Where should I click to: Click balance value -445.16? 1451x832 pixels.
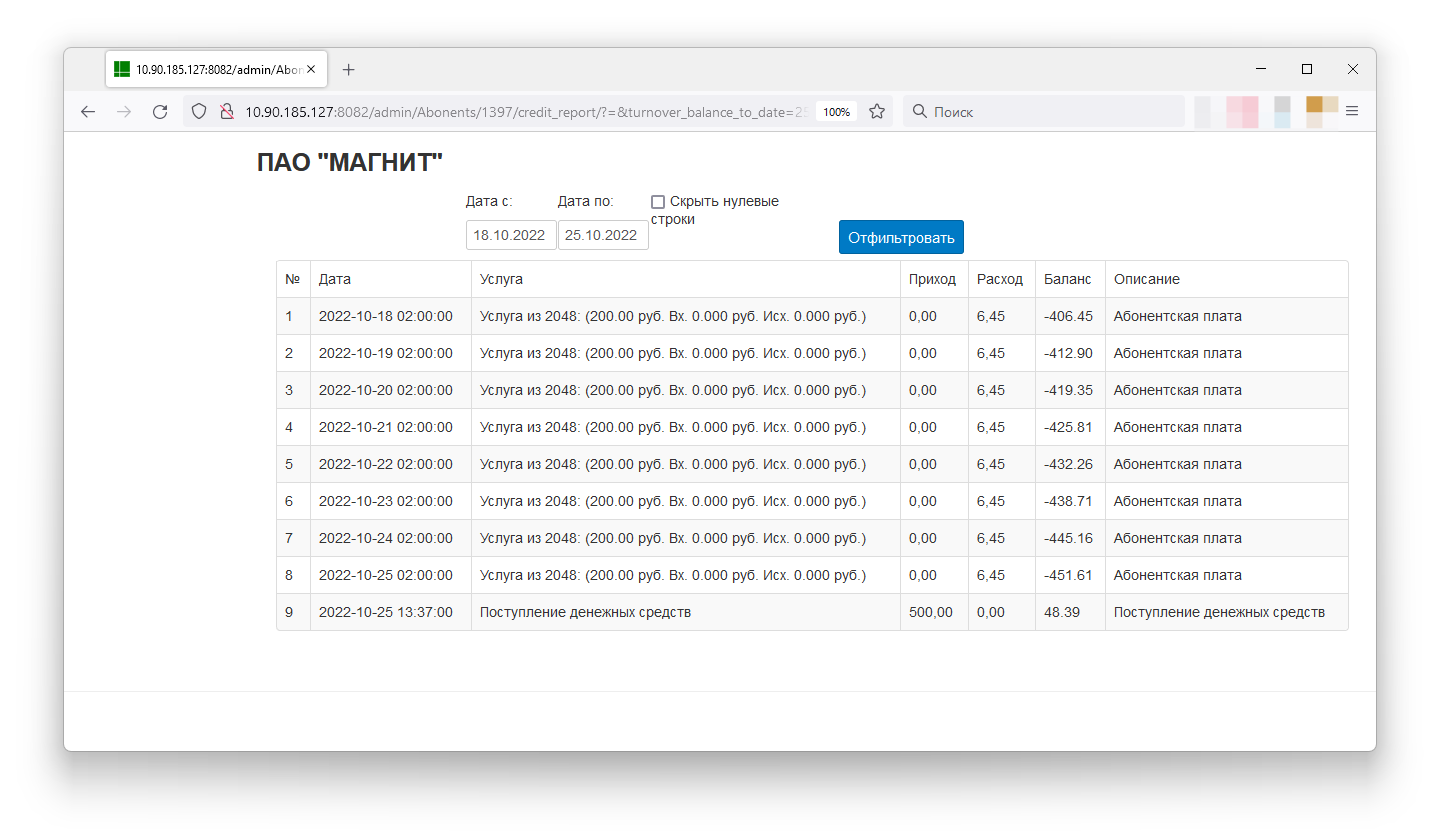pyautogui.click(x=1069, y=538)
